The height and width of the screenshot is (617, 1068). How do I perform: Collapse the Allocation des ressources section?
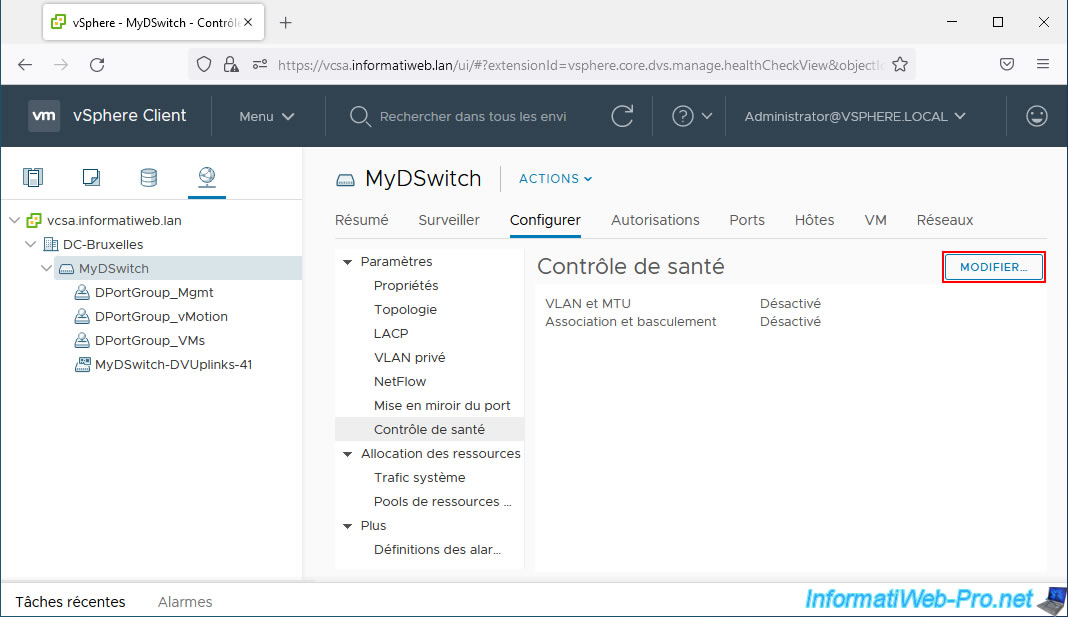tap(348, 454)
